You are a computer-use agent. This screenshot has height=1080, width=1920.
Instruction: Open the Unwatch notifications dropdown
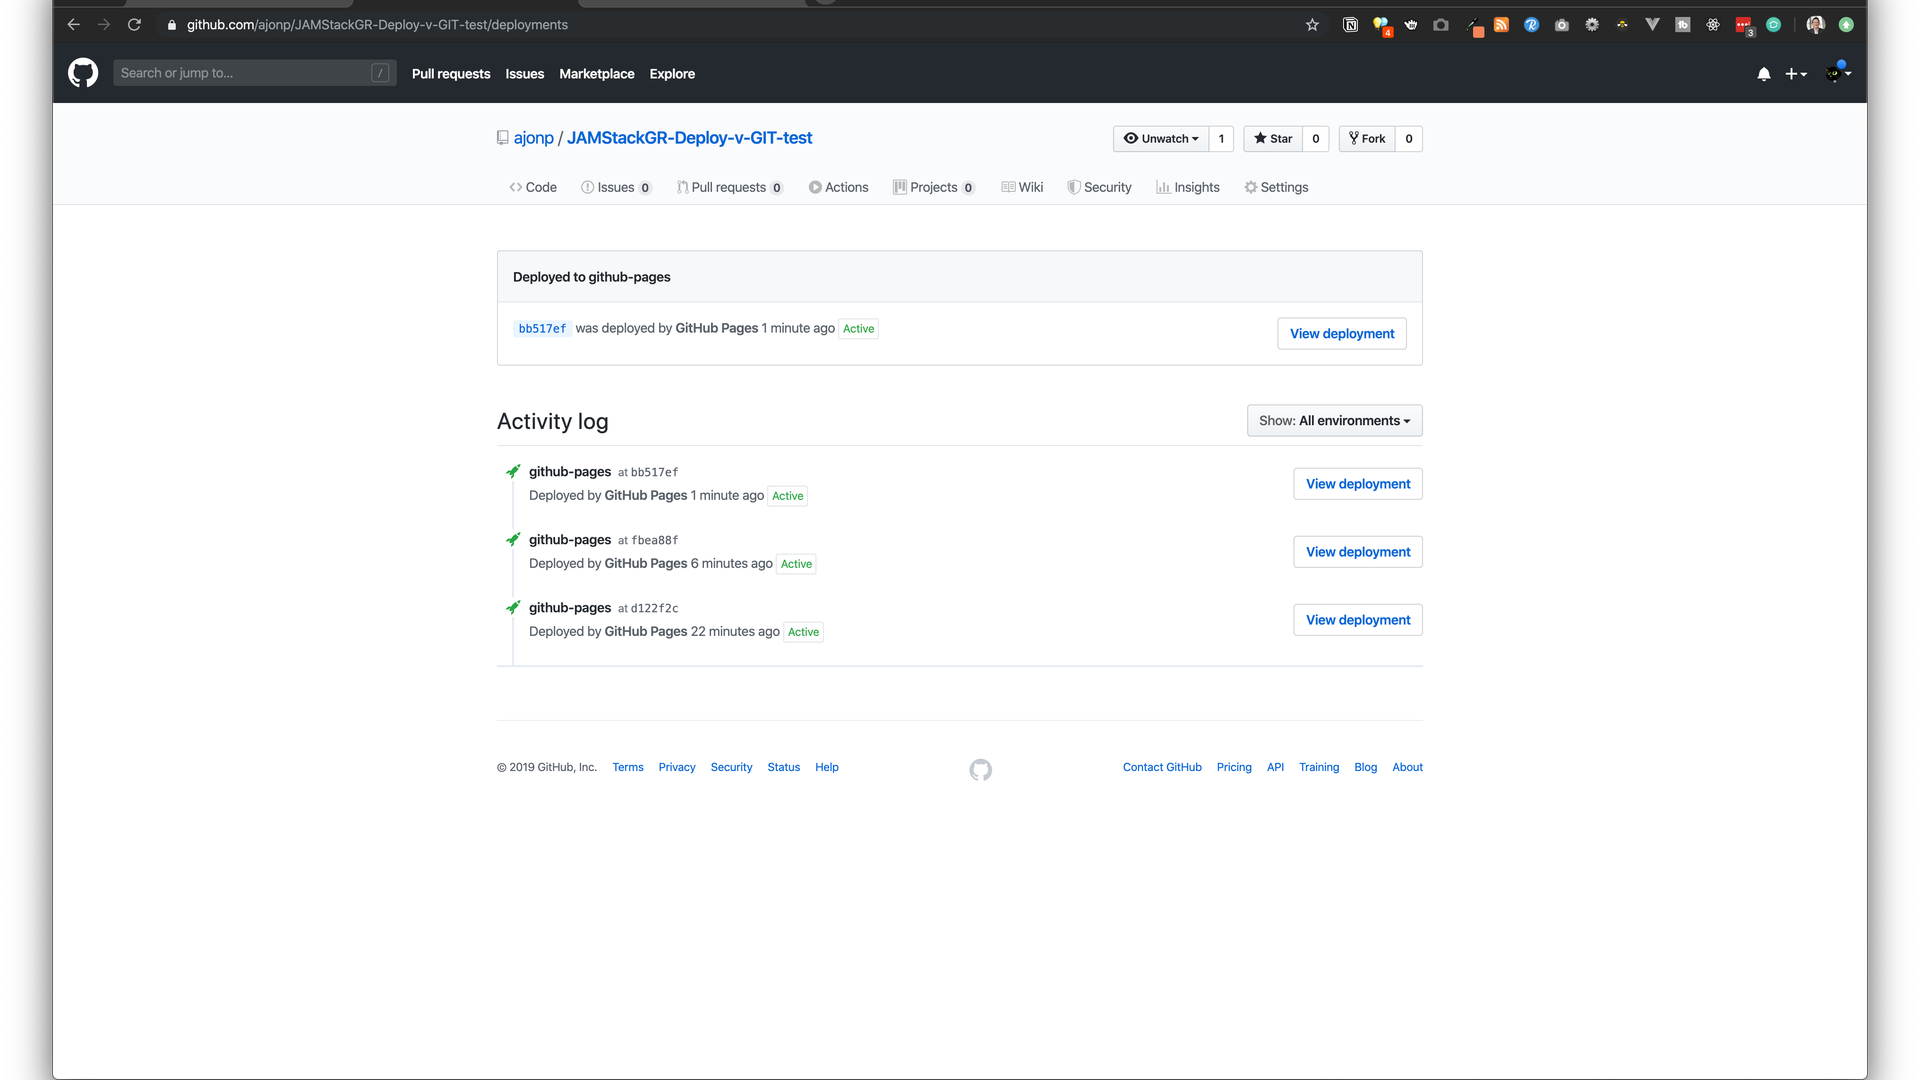(x=1161, y=139)
